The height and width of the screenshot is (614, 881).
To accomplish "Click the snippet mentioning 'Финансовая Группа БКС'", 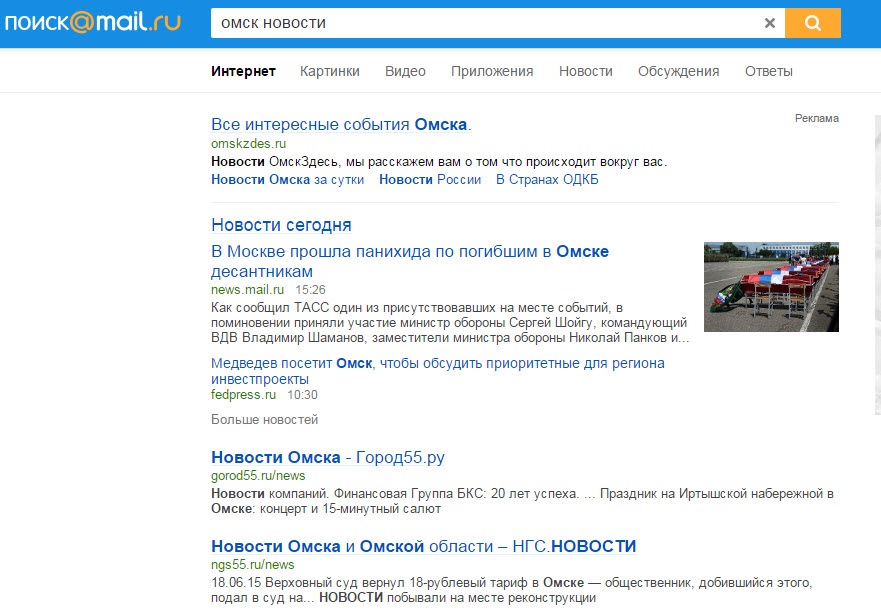I will pos(523,501).
